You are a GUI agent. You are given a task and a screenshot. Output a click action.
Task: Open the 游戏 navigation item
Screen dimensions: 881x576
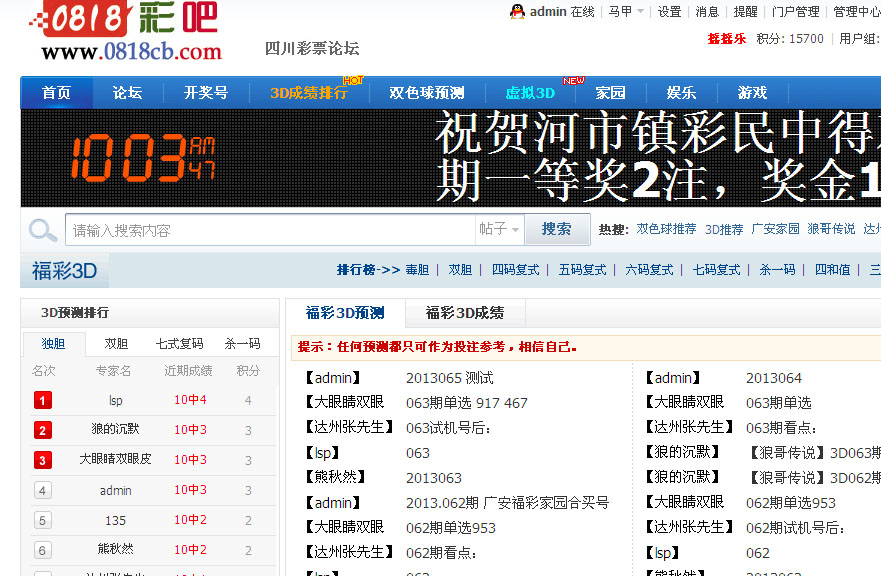(x=752, y=93)
